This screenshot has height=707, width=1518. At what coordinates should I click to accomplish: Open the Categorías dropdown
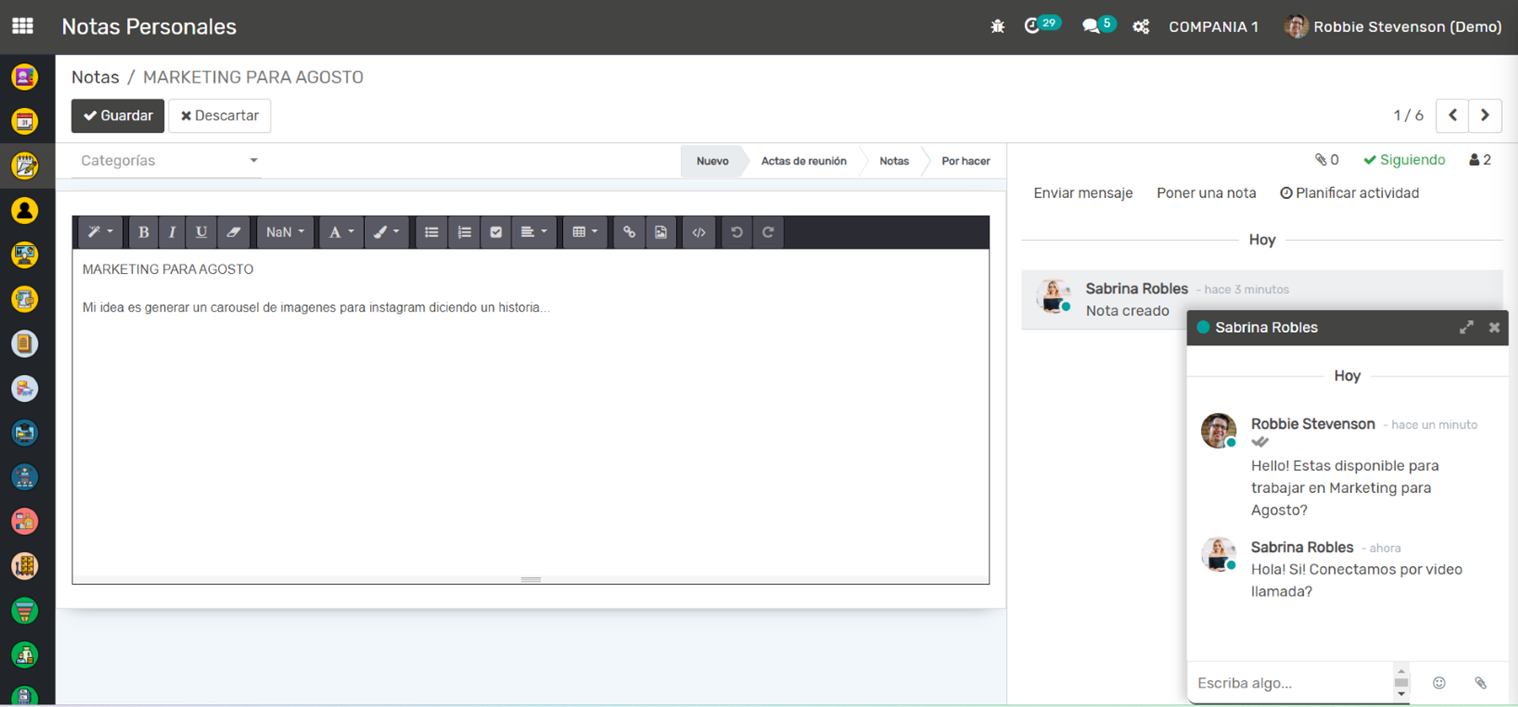pyautogui.click(x=168, y=161)
